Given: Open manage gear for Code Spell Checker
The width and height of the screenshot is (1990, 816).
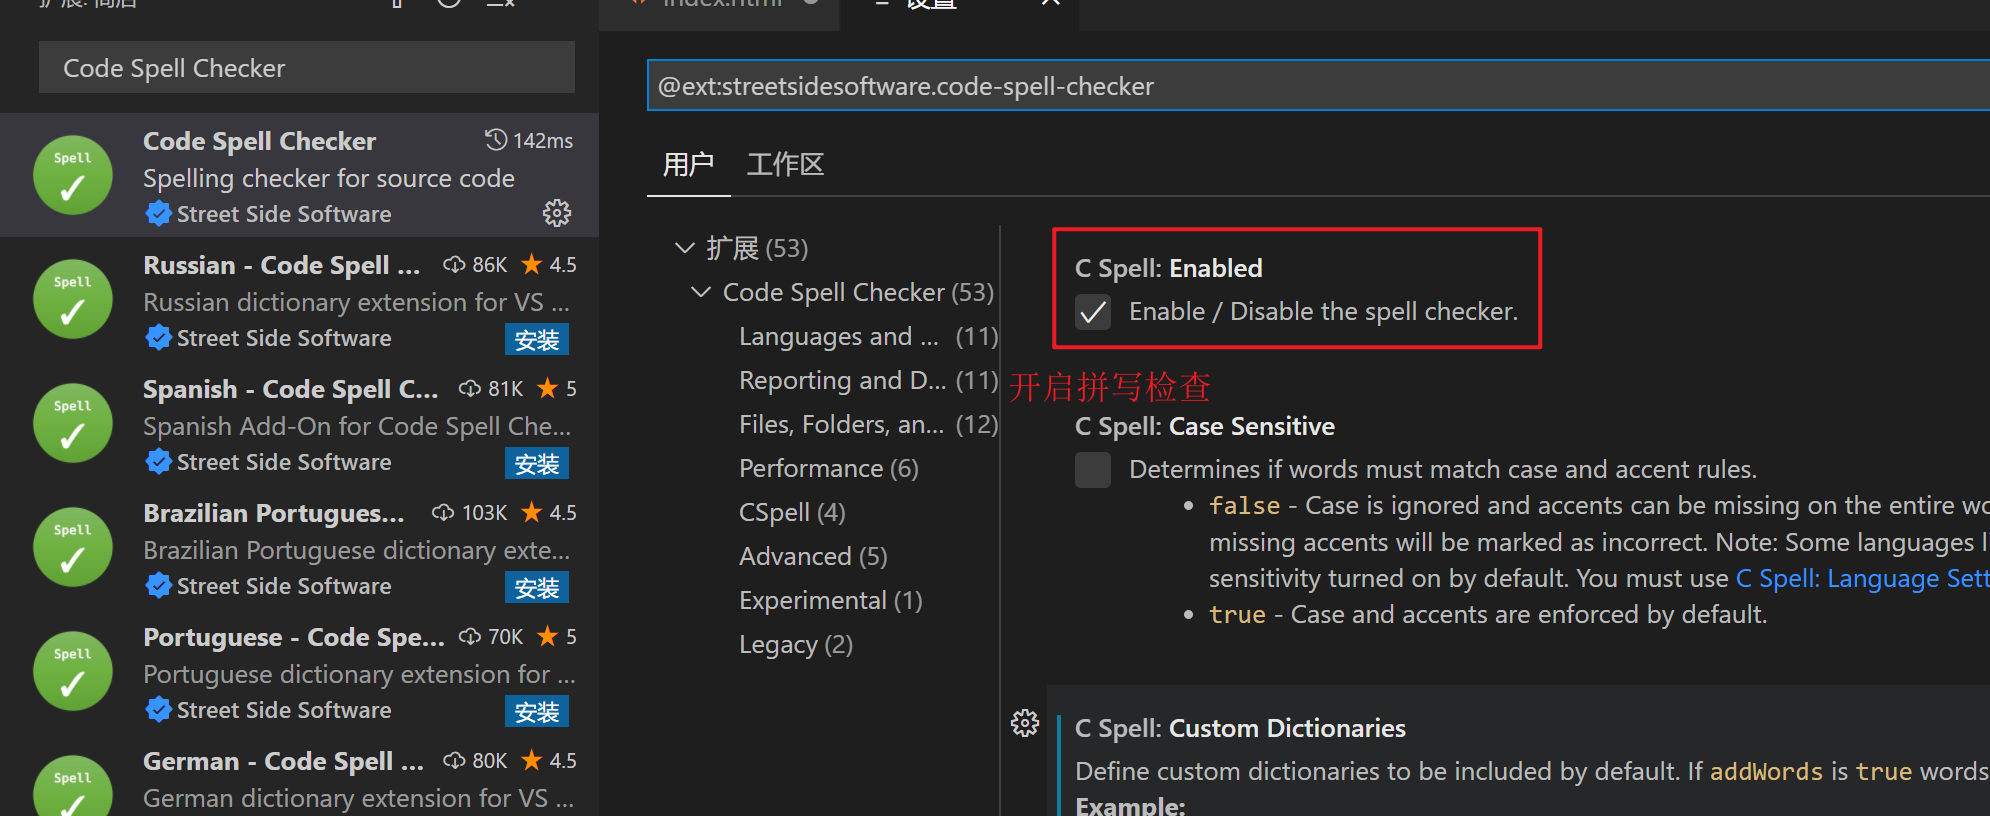Looking at the screenshot, I should (557, 213).
